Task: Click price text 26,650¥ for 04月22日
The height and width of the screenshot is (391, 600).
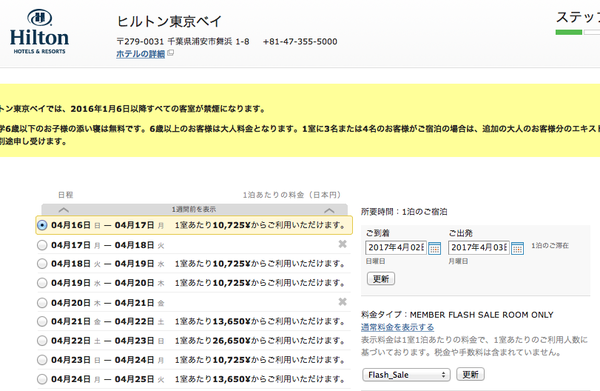Action: (231, 340)
